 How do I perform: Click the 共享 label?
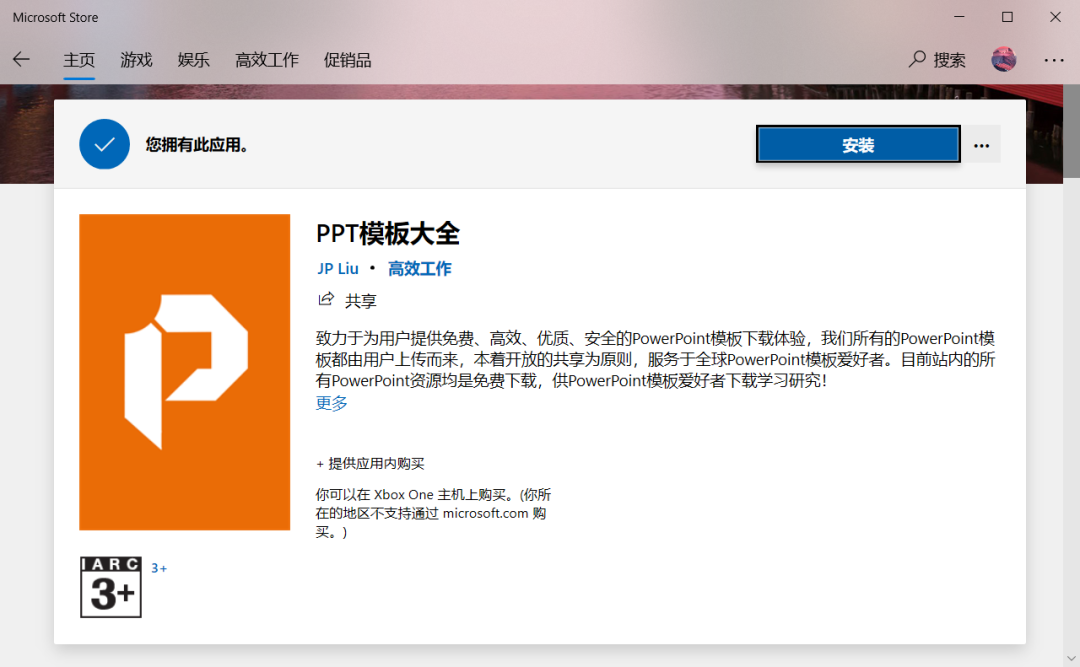[x=361, y=300]
